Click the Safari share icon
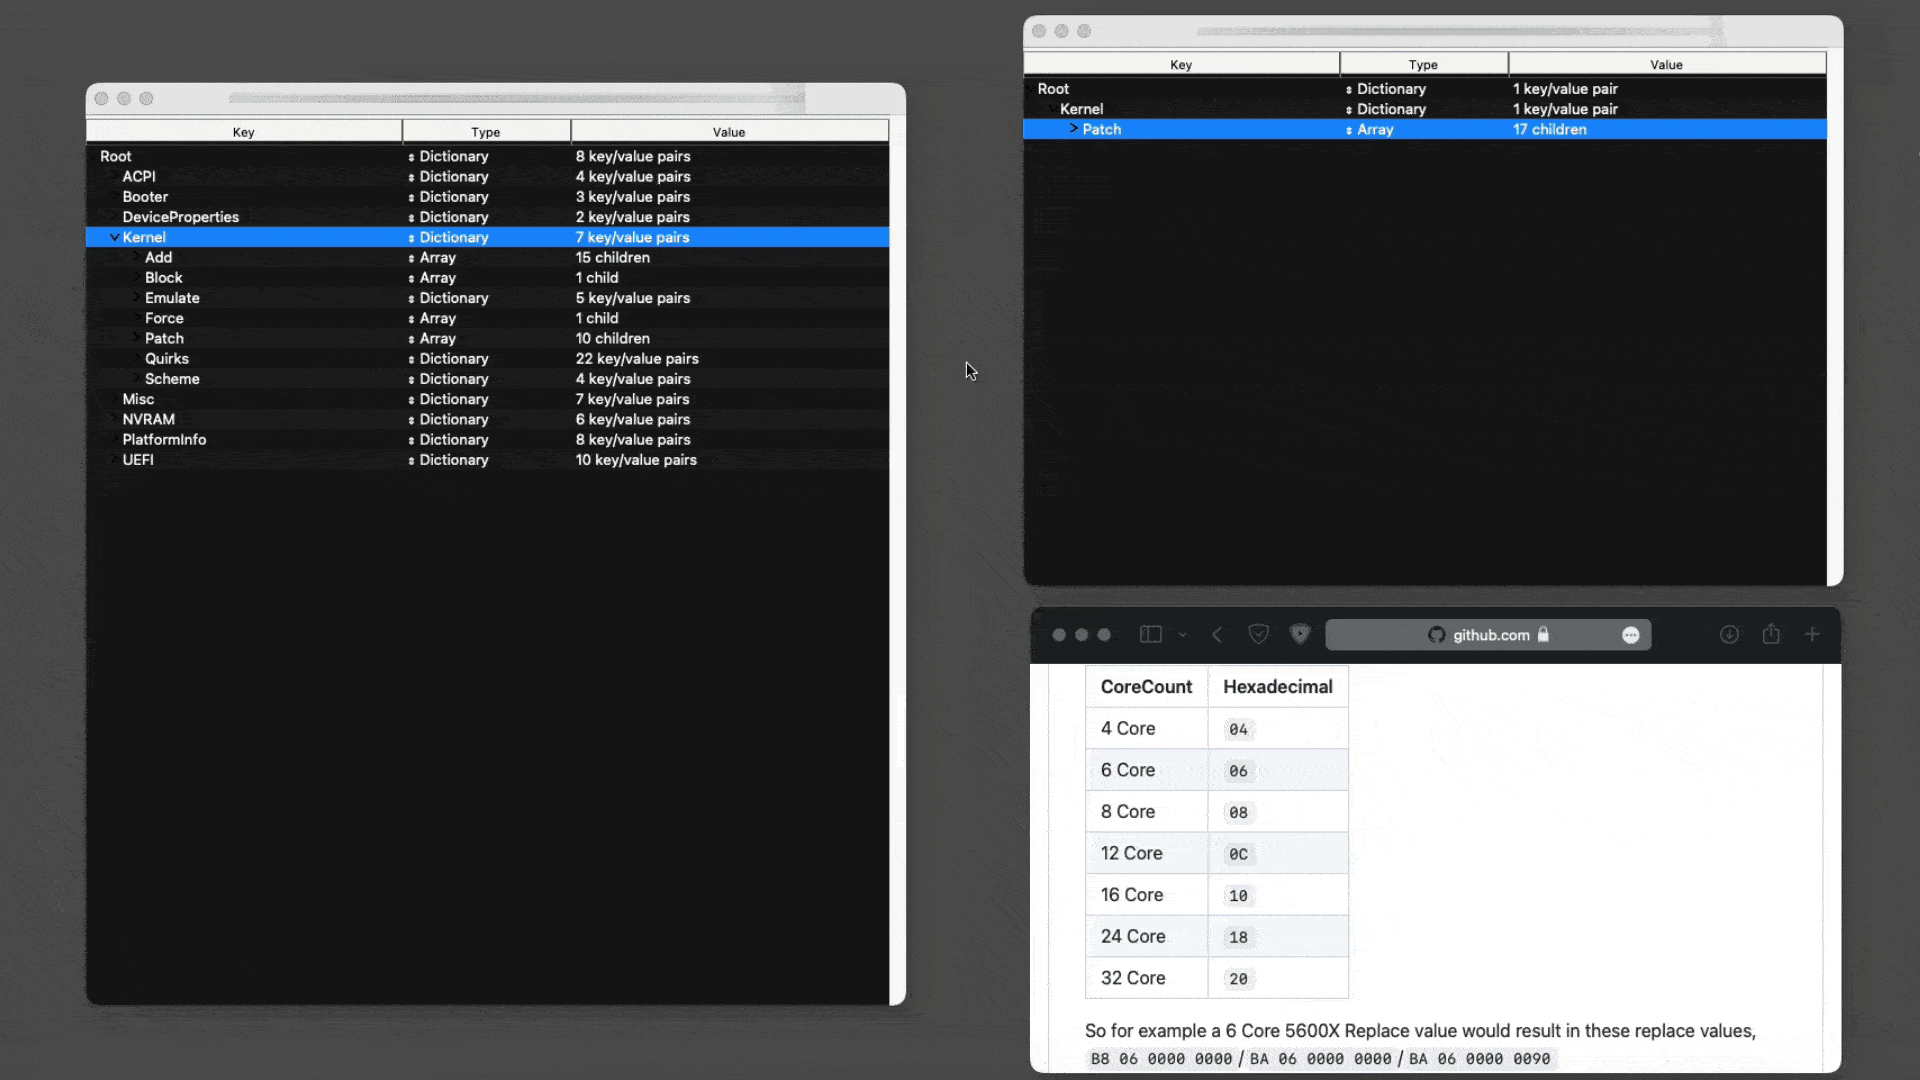 [1771, 634]
